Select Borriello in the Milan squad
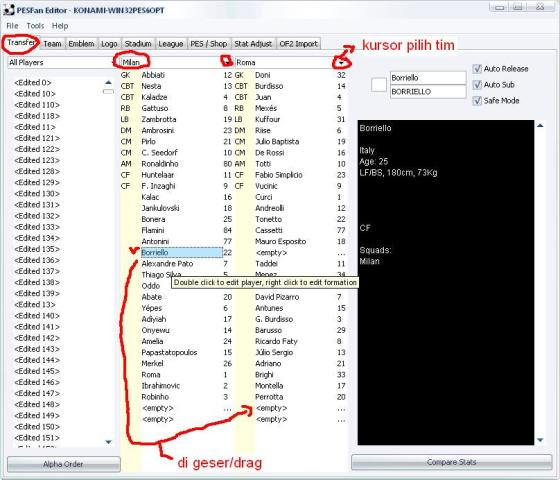This screenshot has width=560, height=480. 182,252
